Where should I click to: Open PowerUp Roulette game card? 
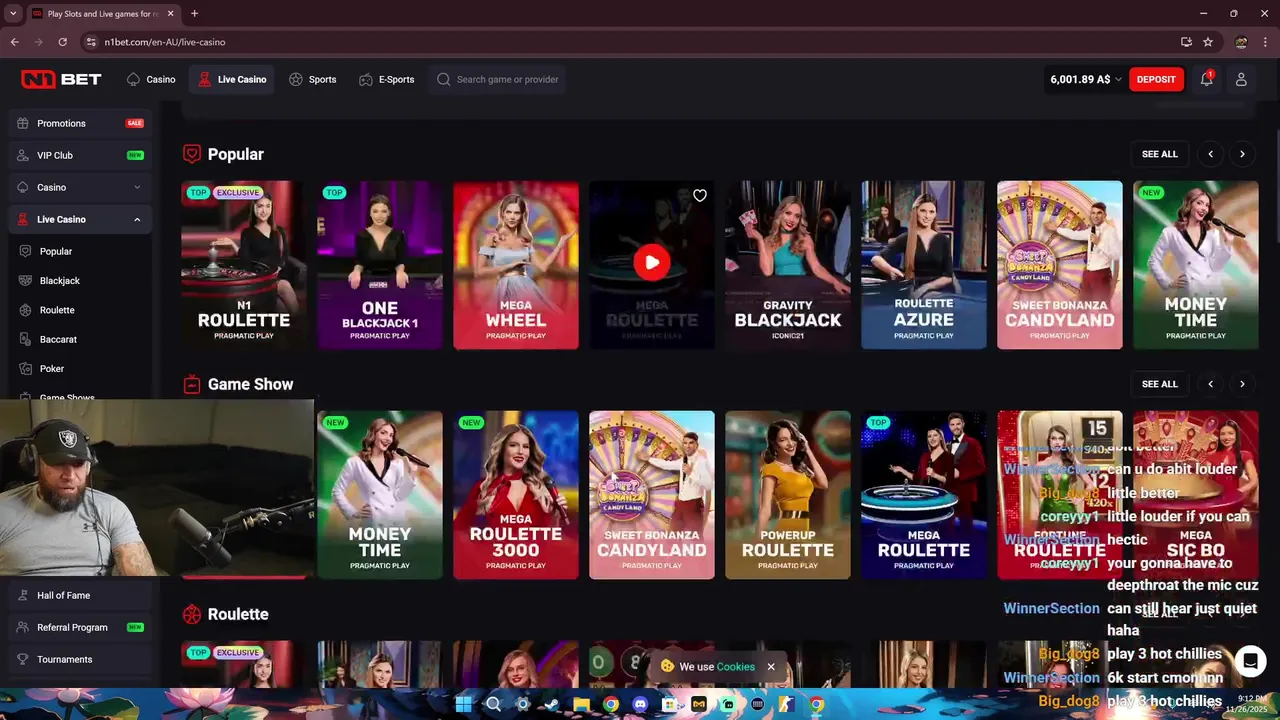[x=788, y=495]
